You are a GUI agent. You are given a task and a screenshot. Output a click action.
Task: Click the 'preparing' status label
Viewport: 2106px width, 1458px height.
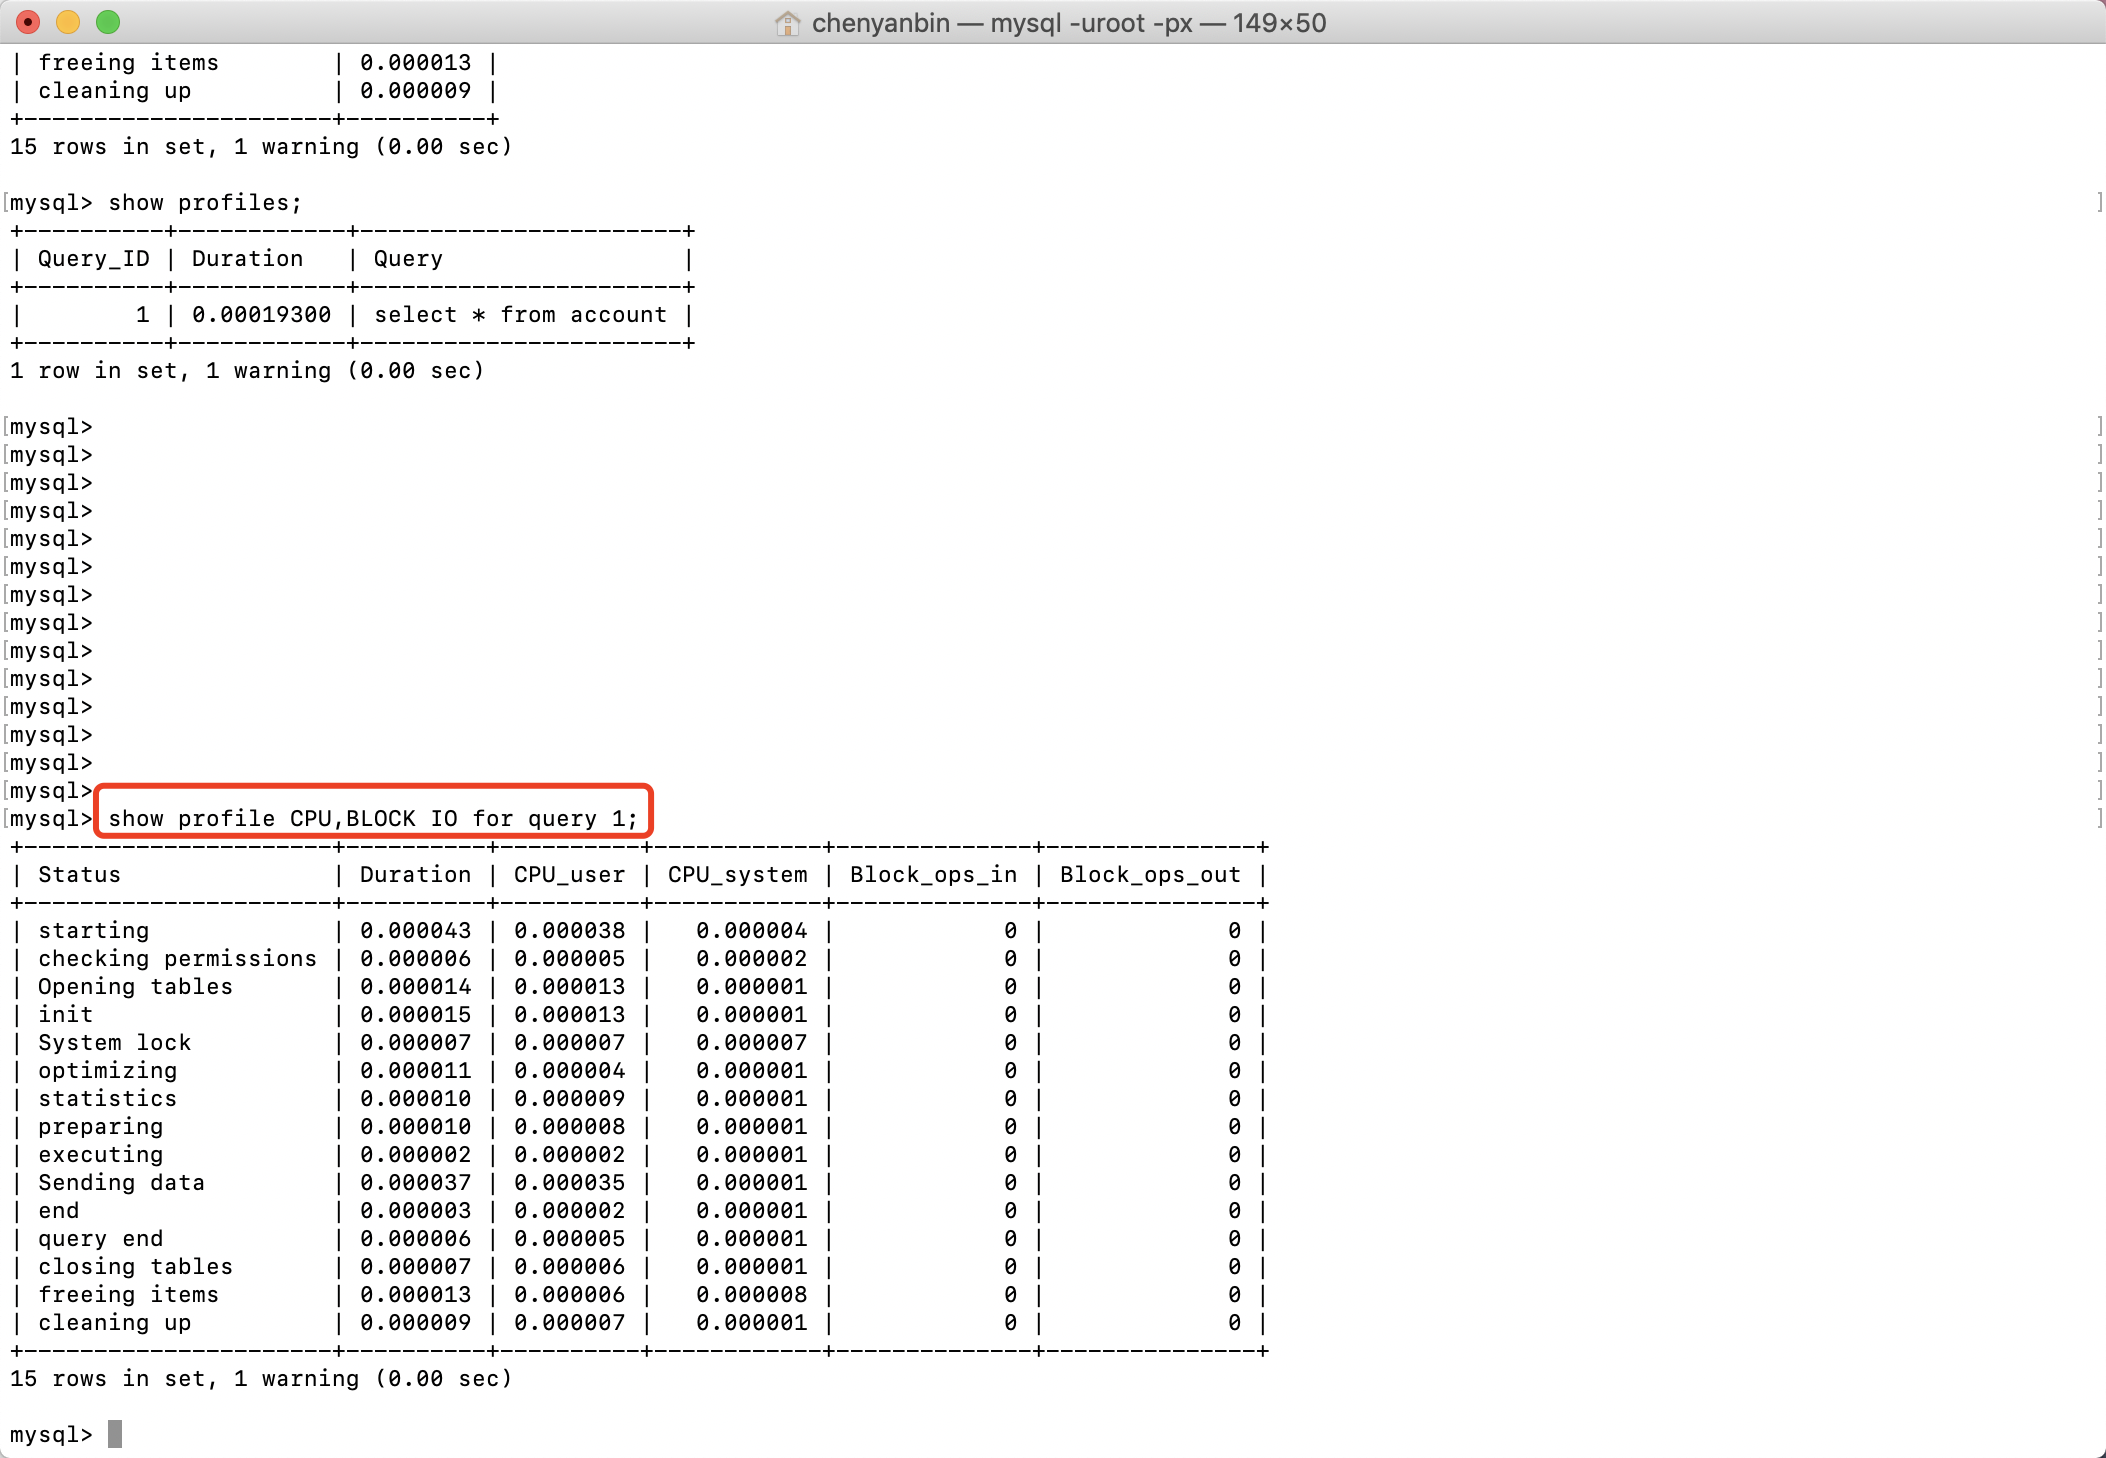(100, 1127)
